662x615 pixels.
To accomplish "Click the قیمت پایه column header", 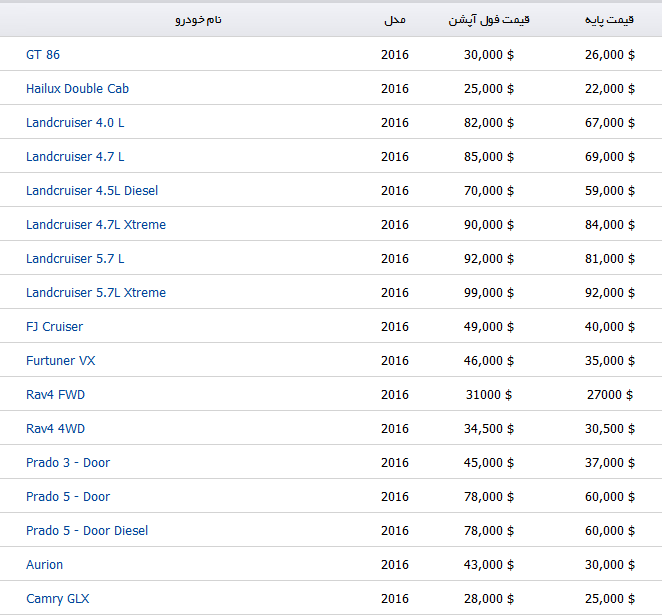I will pos(609,20).
